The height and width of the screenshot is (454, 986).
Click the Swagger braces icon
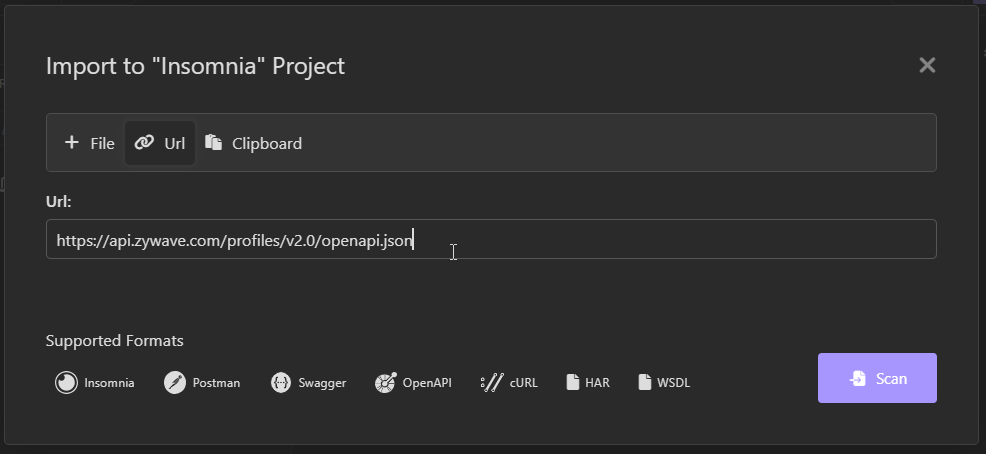pos(281,382)
